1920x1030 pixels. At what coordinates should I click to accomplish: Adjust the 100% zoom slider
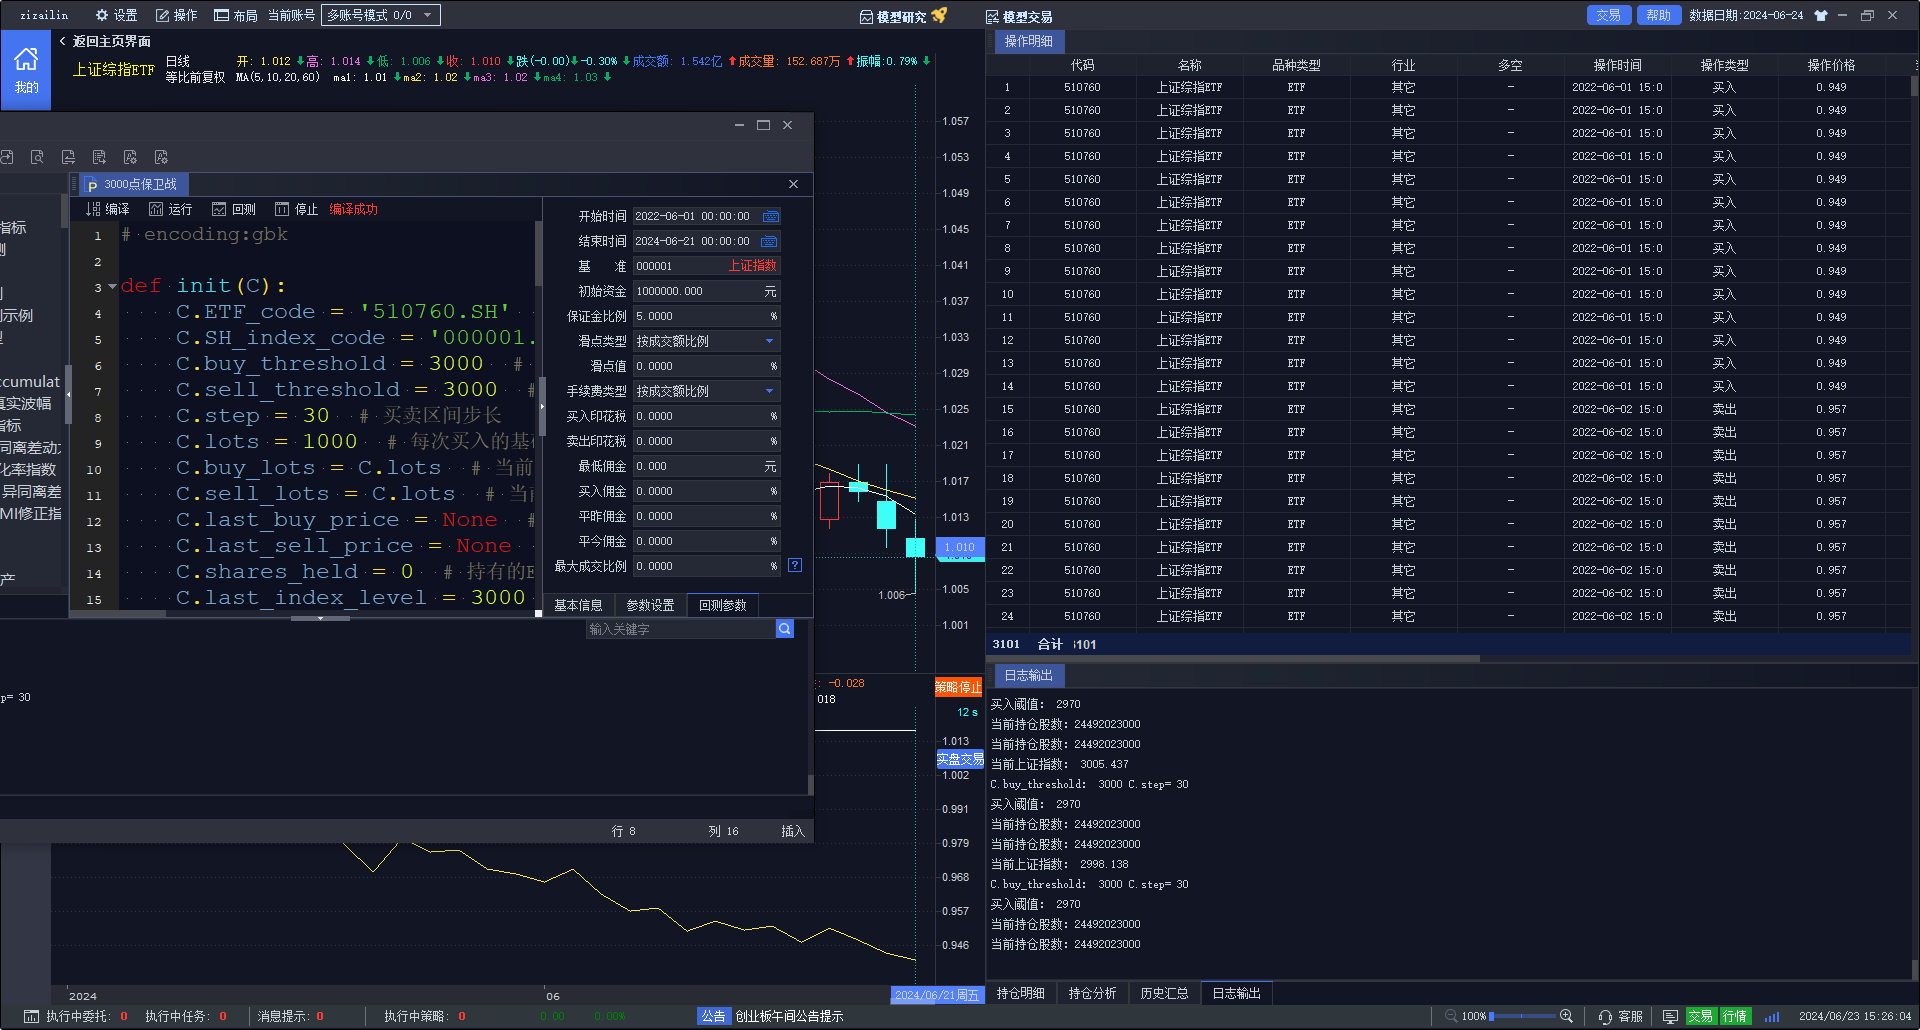pos(1522,1016)
